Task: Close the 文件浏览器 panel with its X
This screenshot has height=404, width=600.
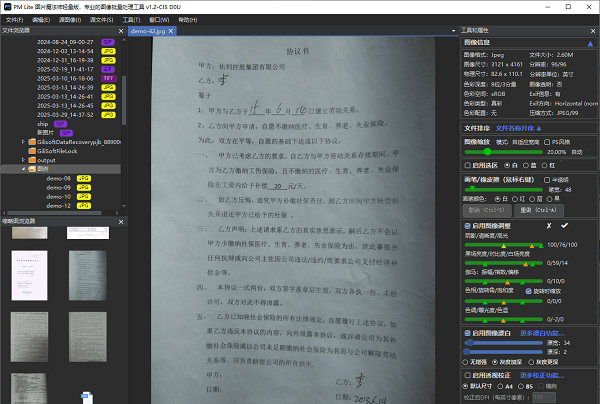Action: [x=122, y=31]
